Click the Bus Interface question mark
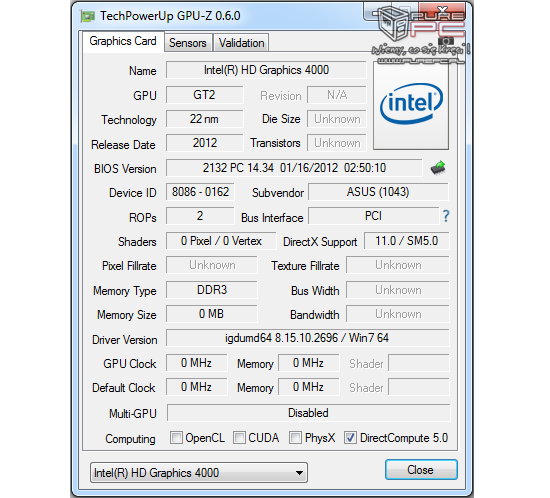This screenshot has height=498, width=550. click(446, 216)
